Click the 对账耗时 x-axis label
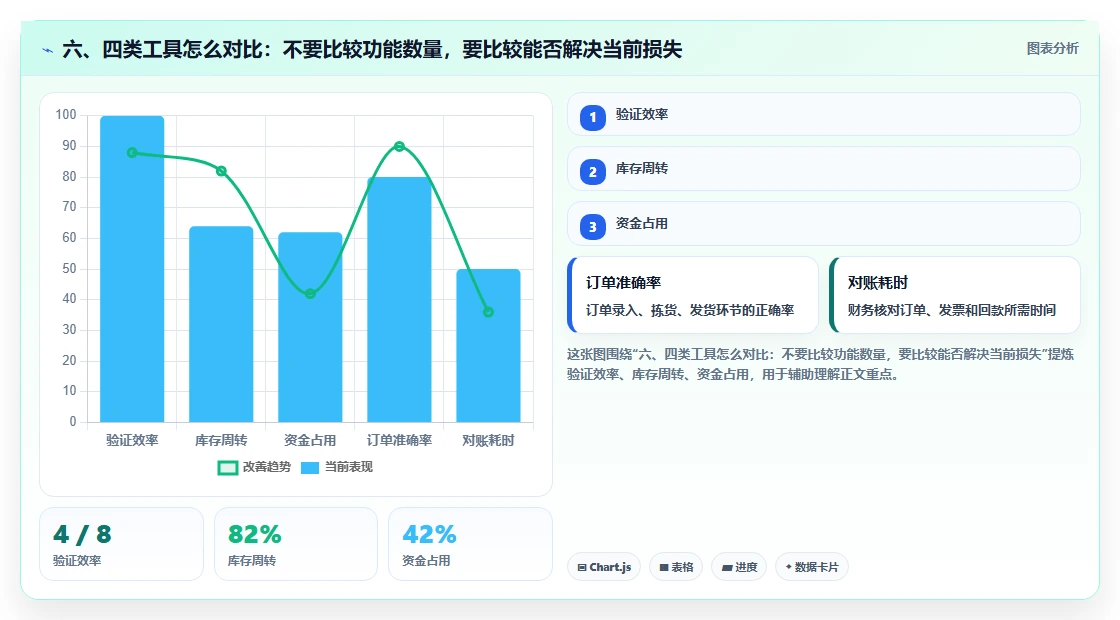1120x620 pixels. click(x=489, y=441)
